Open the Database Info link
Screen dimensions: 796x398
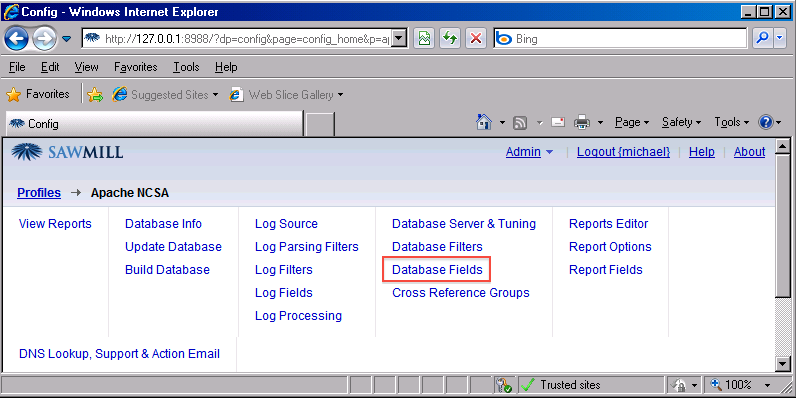click(x=163, y=224)
